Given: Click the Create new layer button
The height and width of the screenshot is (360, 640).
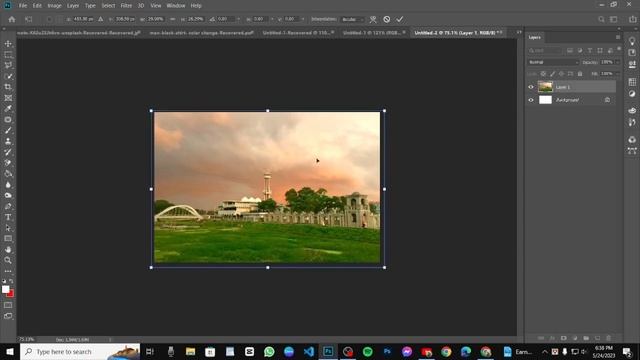Looking at the screenshot, I should coord(598,338).
